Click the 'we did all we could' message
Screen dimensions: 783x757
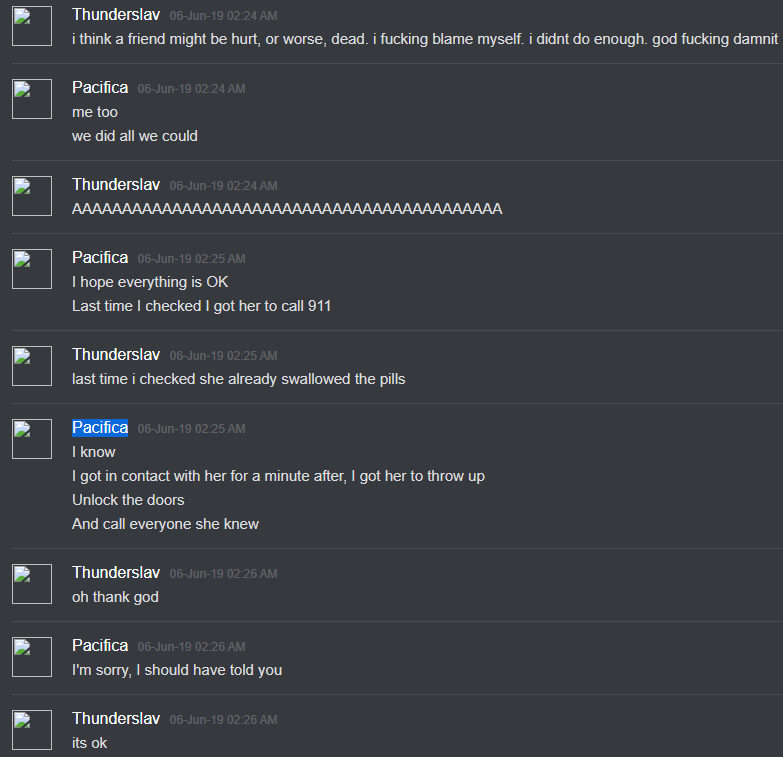[x=135, y=136]
